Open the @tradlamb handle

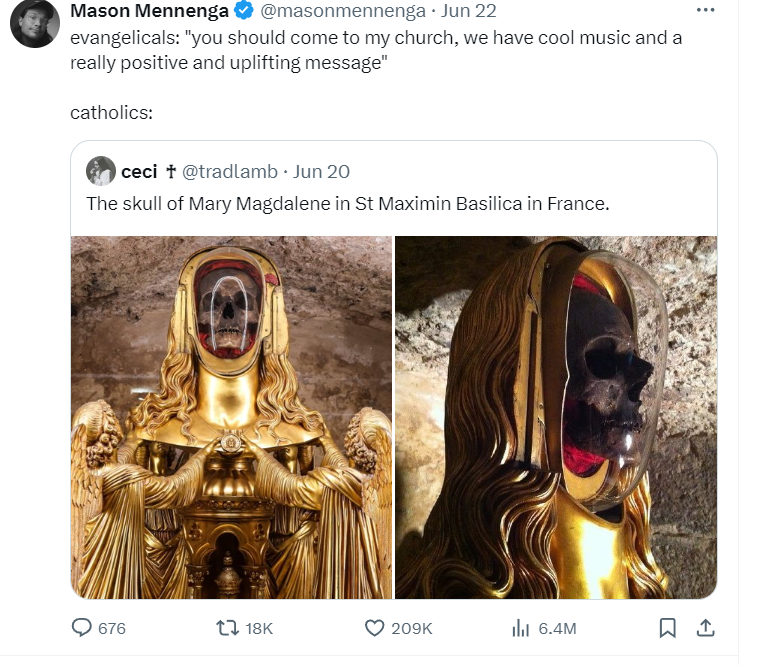(229, 171)
